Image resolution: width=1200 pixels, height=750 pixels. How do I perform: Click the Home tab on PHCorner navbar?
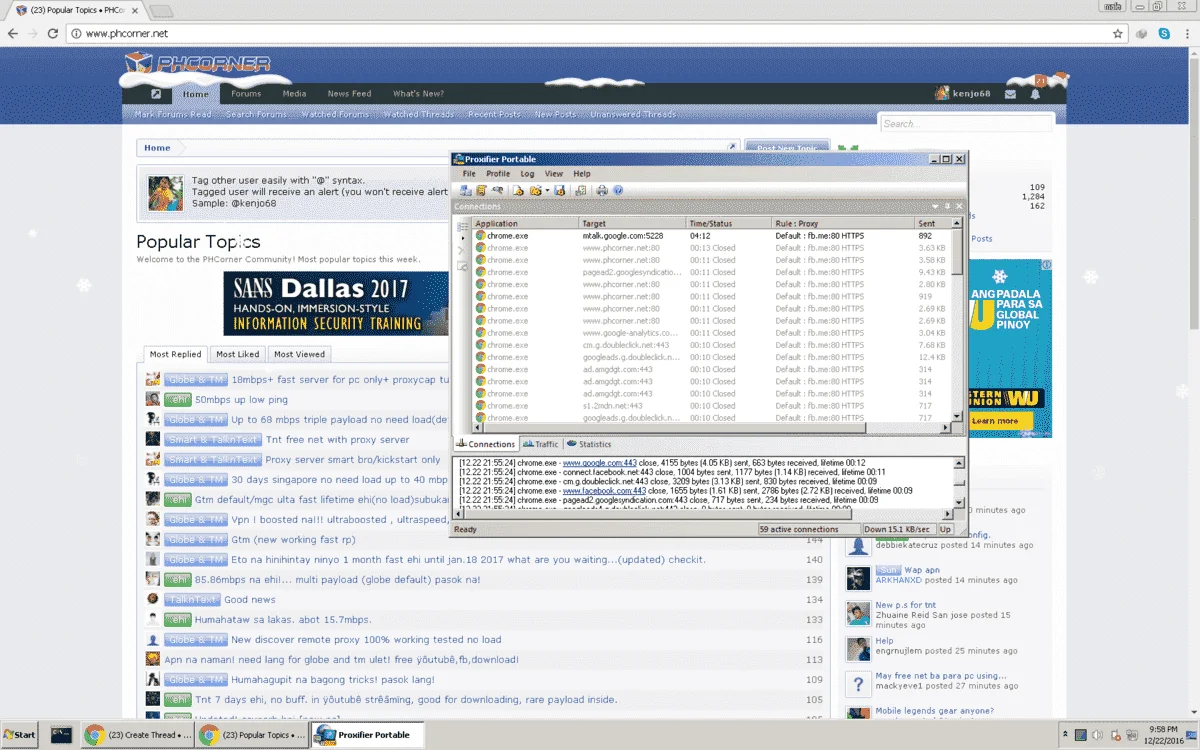[x=195, y=94]
